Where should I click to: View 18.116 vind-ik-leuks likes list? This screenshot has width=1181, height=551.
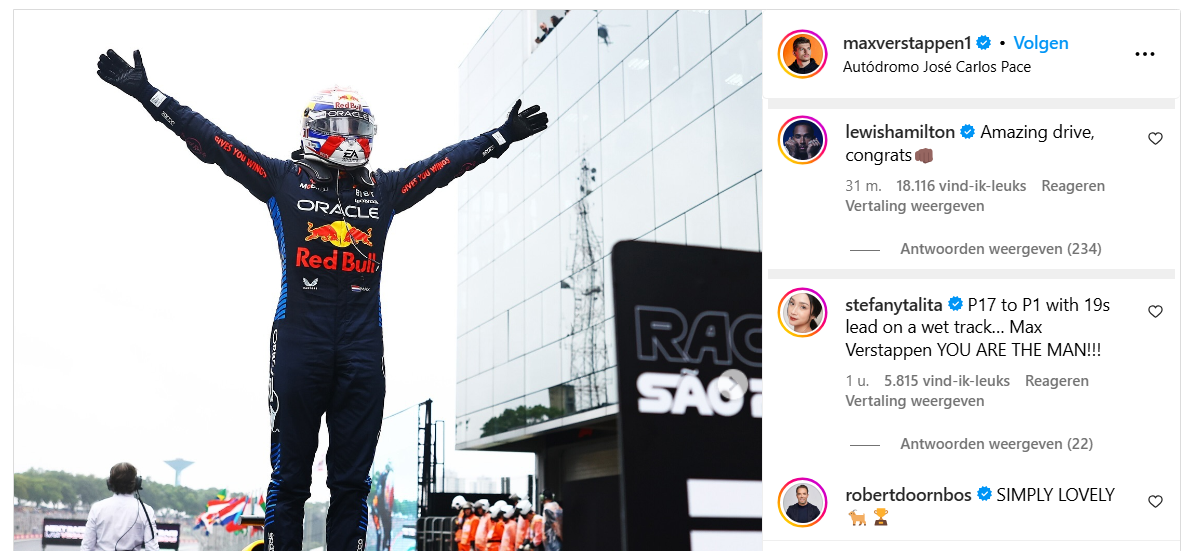961,186
